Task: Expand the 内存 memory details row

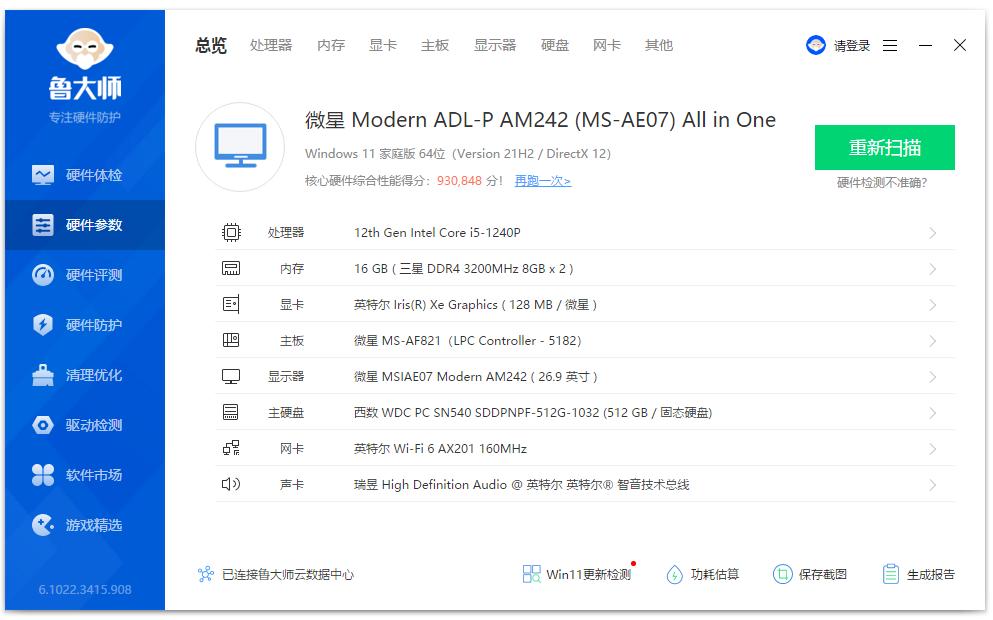Action: coord(580,268)
